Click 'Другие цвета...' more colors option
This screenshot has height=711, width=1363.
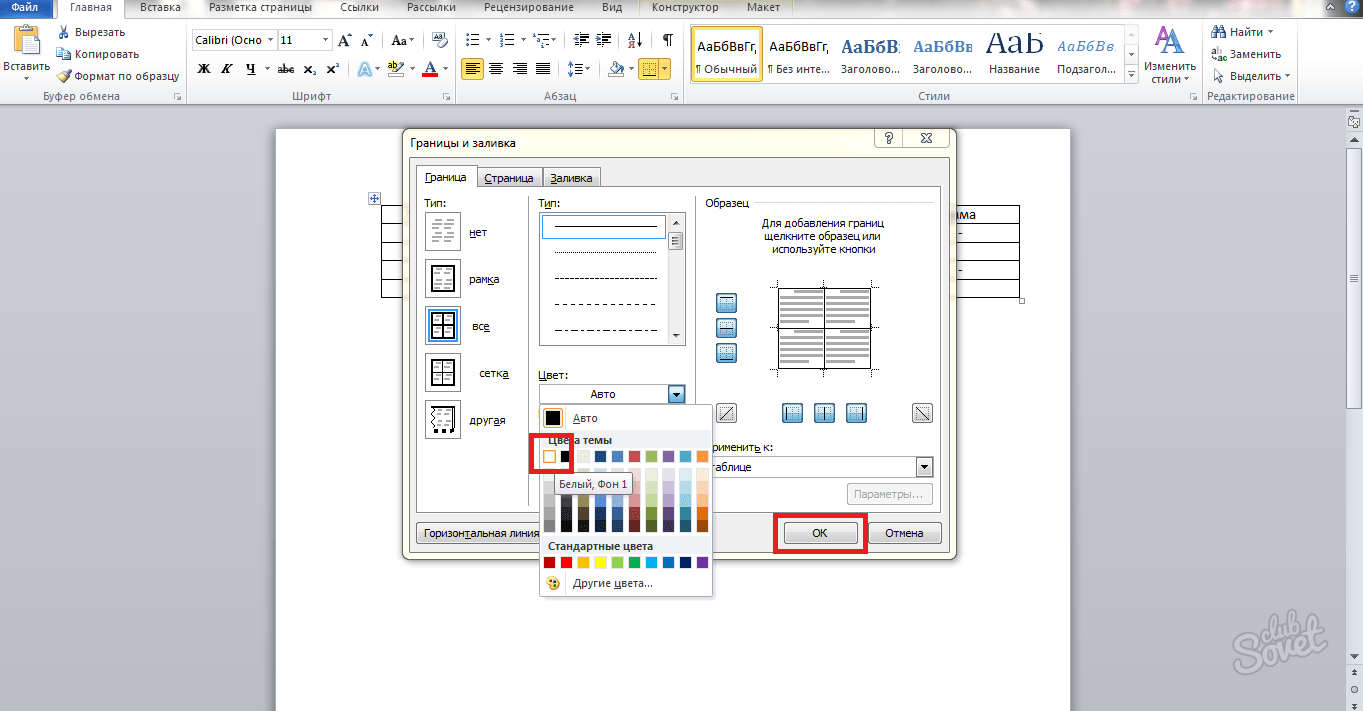612,583
